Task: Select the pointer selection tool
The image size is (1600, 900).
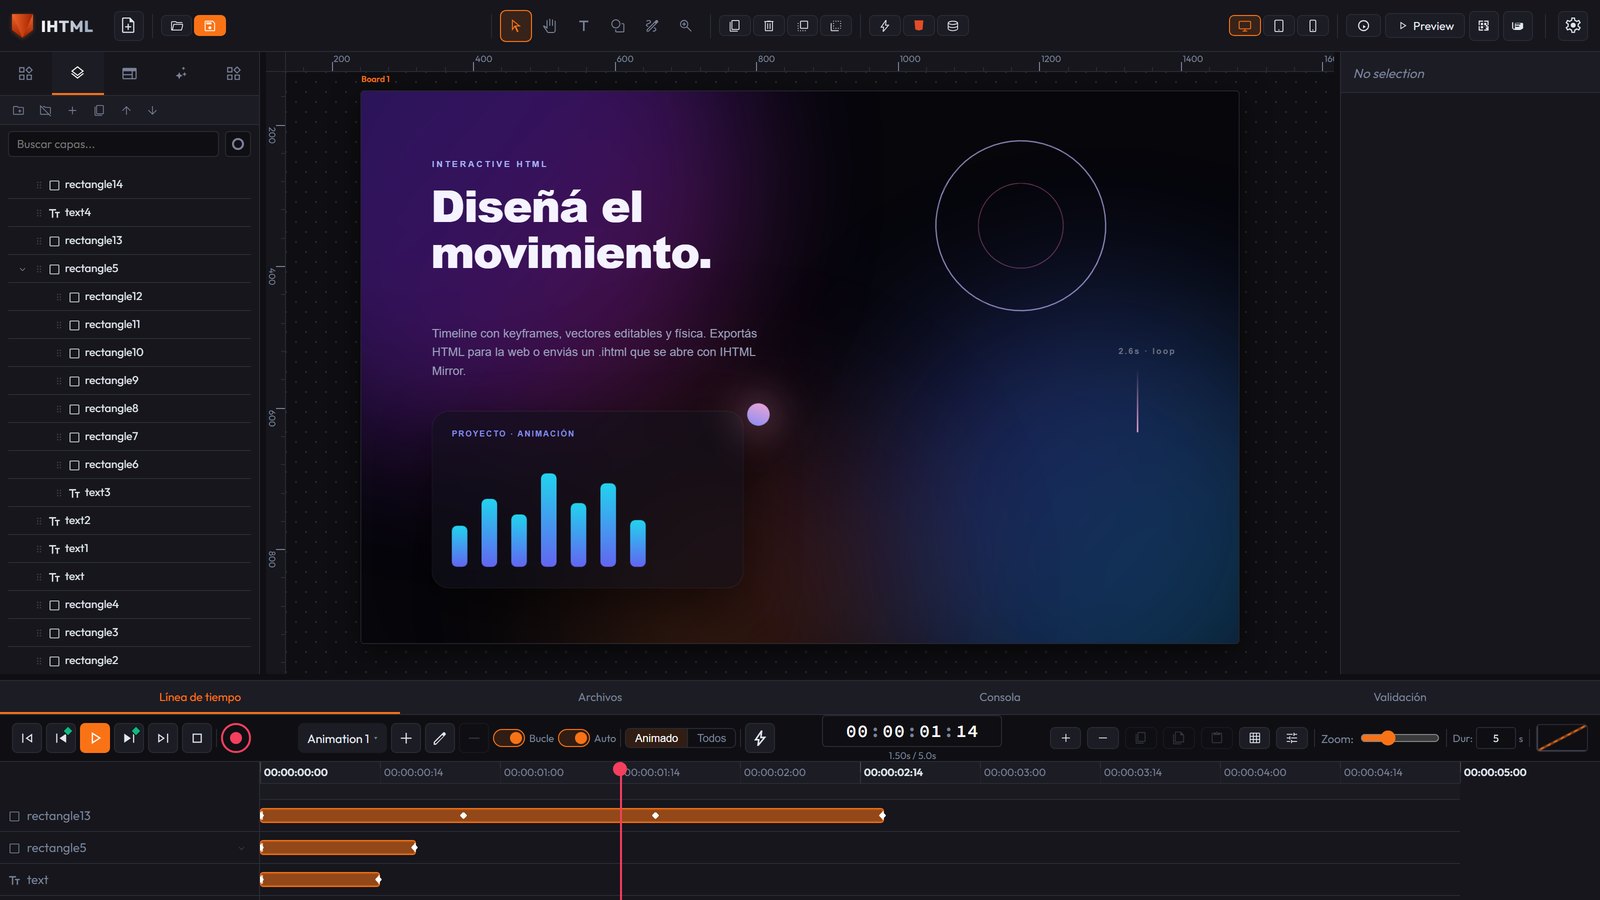Action: [x=515, y=26]
